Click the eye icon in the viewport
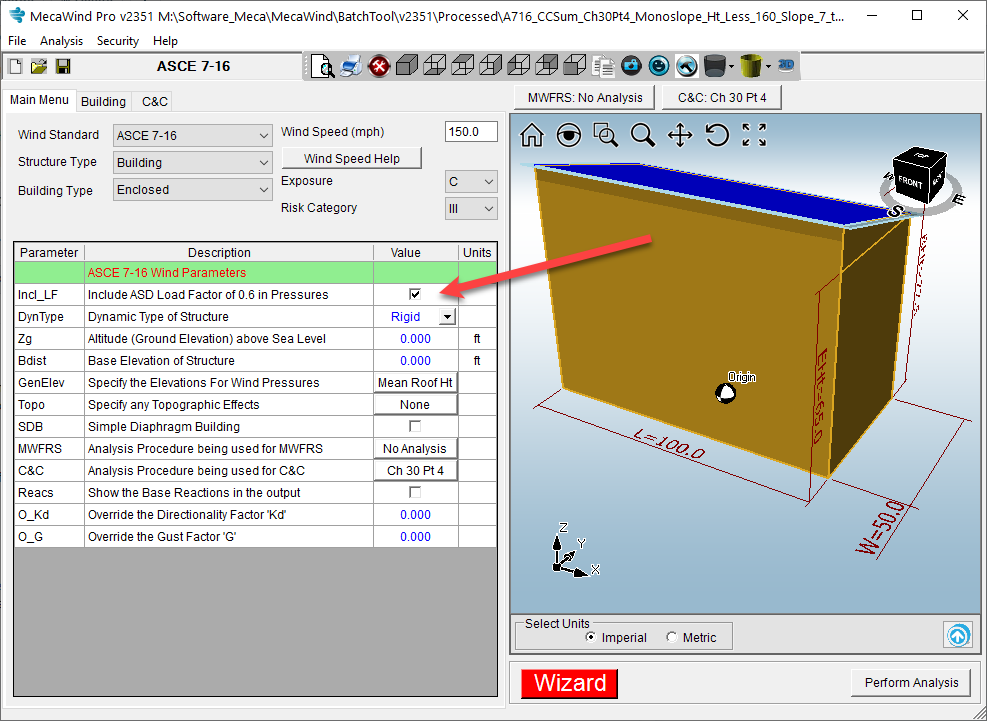987x721 pixels. [x=568, y=135]
